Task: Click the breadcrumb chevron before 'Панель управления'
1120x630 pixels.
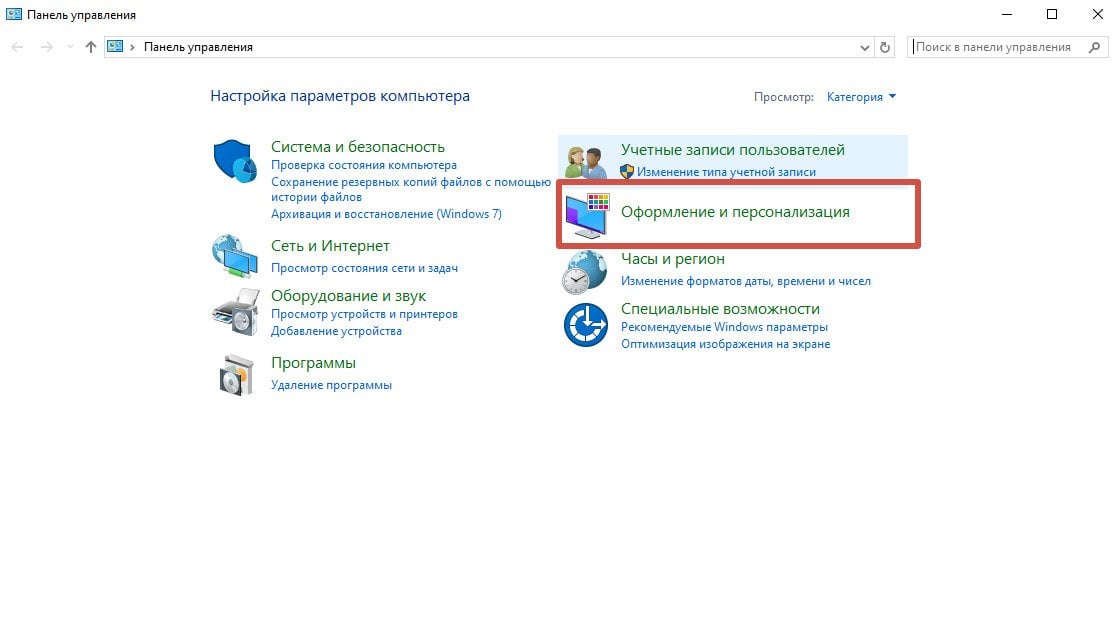Action: pyautogui.click(x=132, y=47)
